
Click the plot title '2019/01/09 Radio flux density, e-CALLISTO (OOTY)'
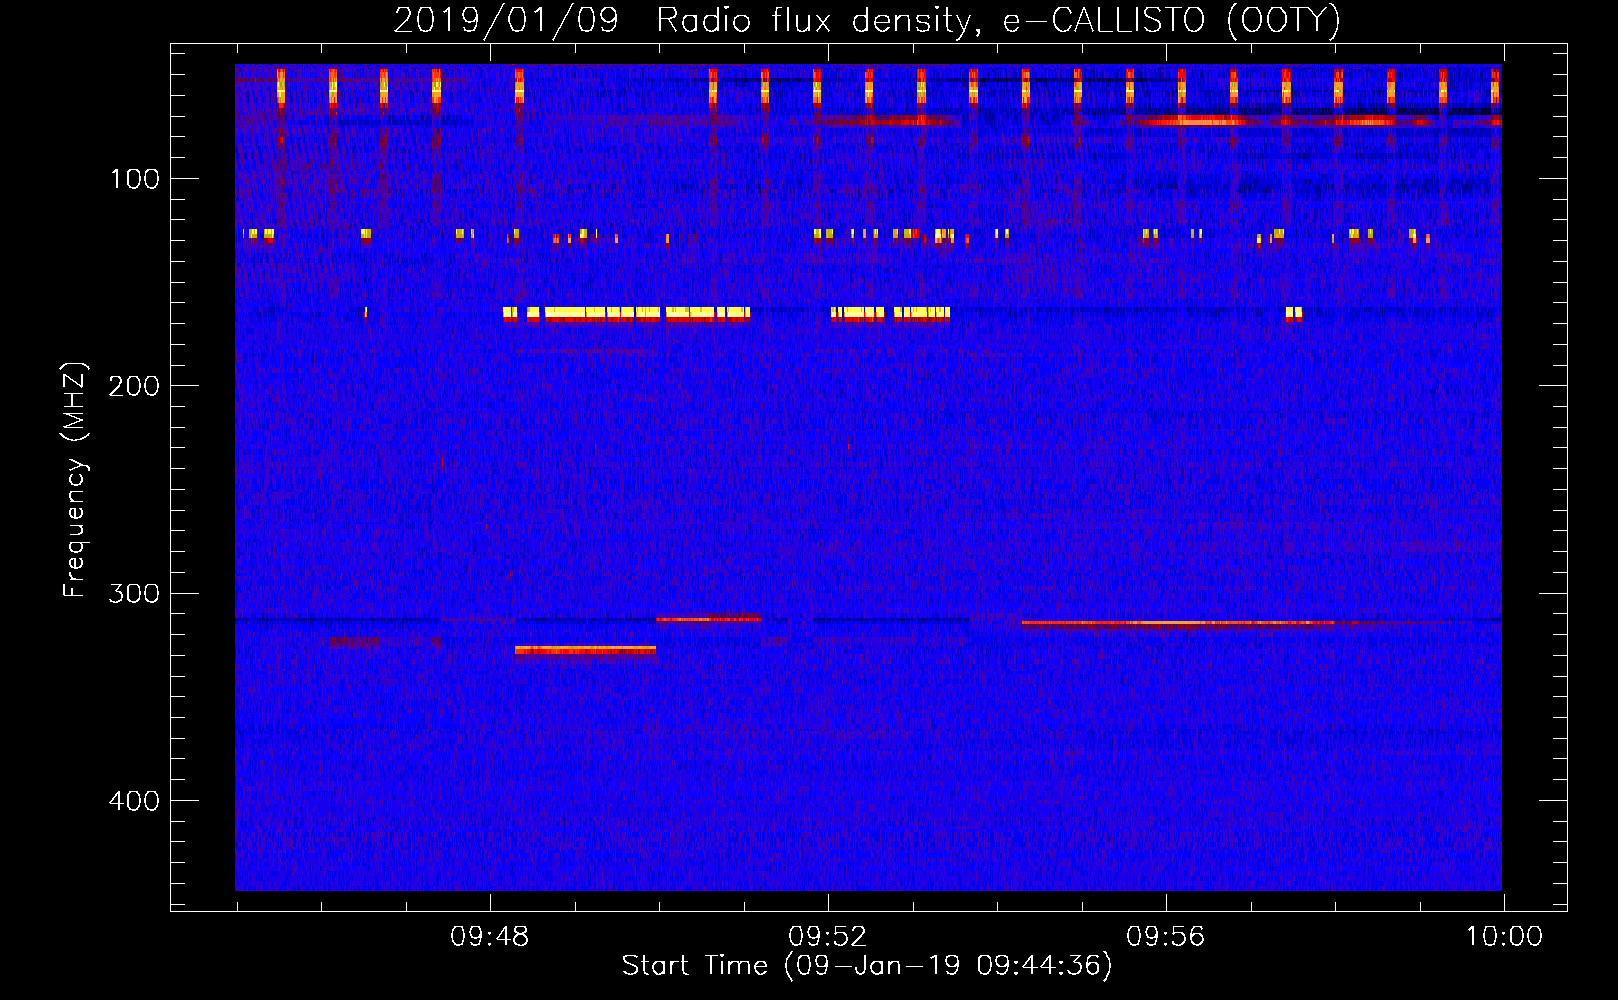point(867,20)
